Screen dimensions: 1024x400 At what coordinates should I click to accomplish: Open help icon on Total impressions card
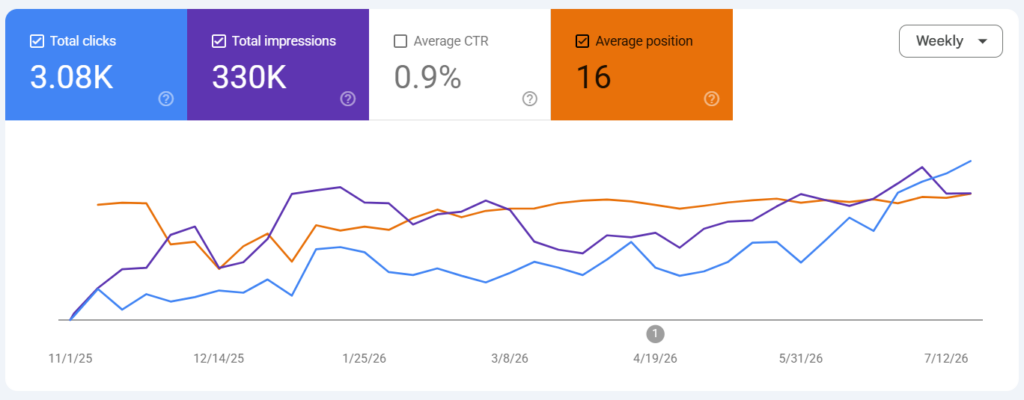[348, 99]
